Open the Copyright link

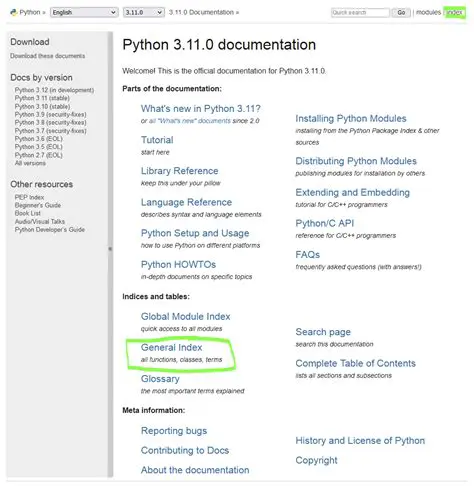pos(316,460)
